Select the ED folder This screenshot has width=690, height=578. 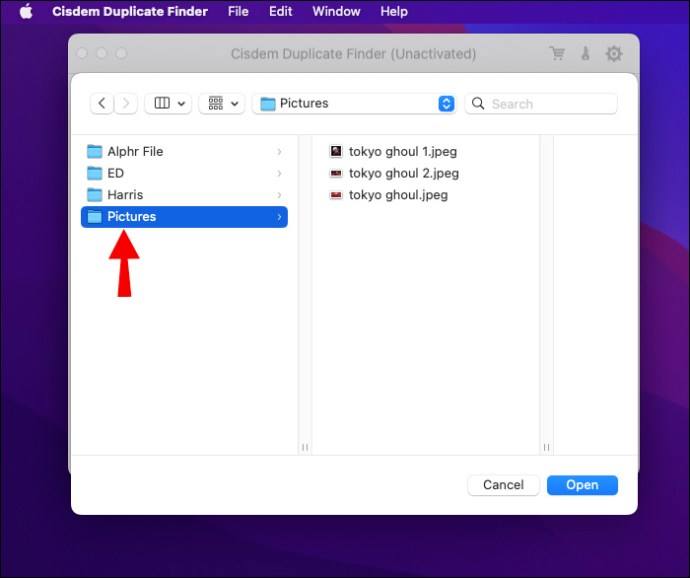(x=184, y=173)
